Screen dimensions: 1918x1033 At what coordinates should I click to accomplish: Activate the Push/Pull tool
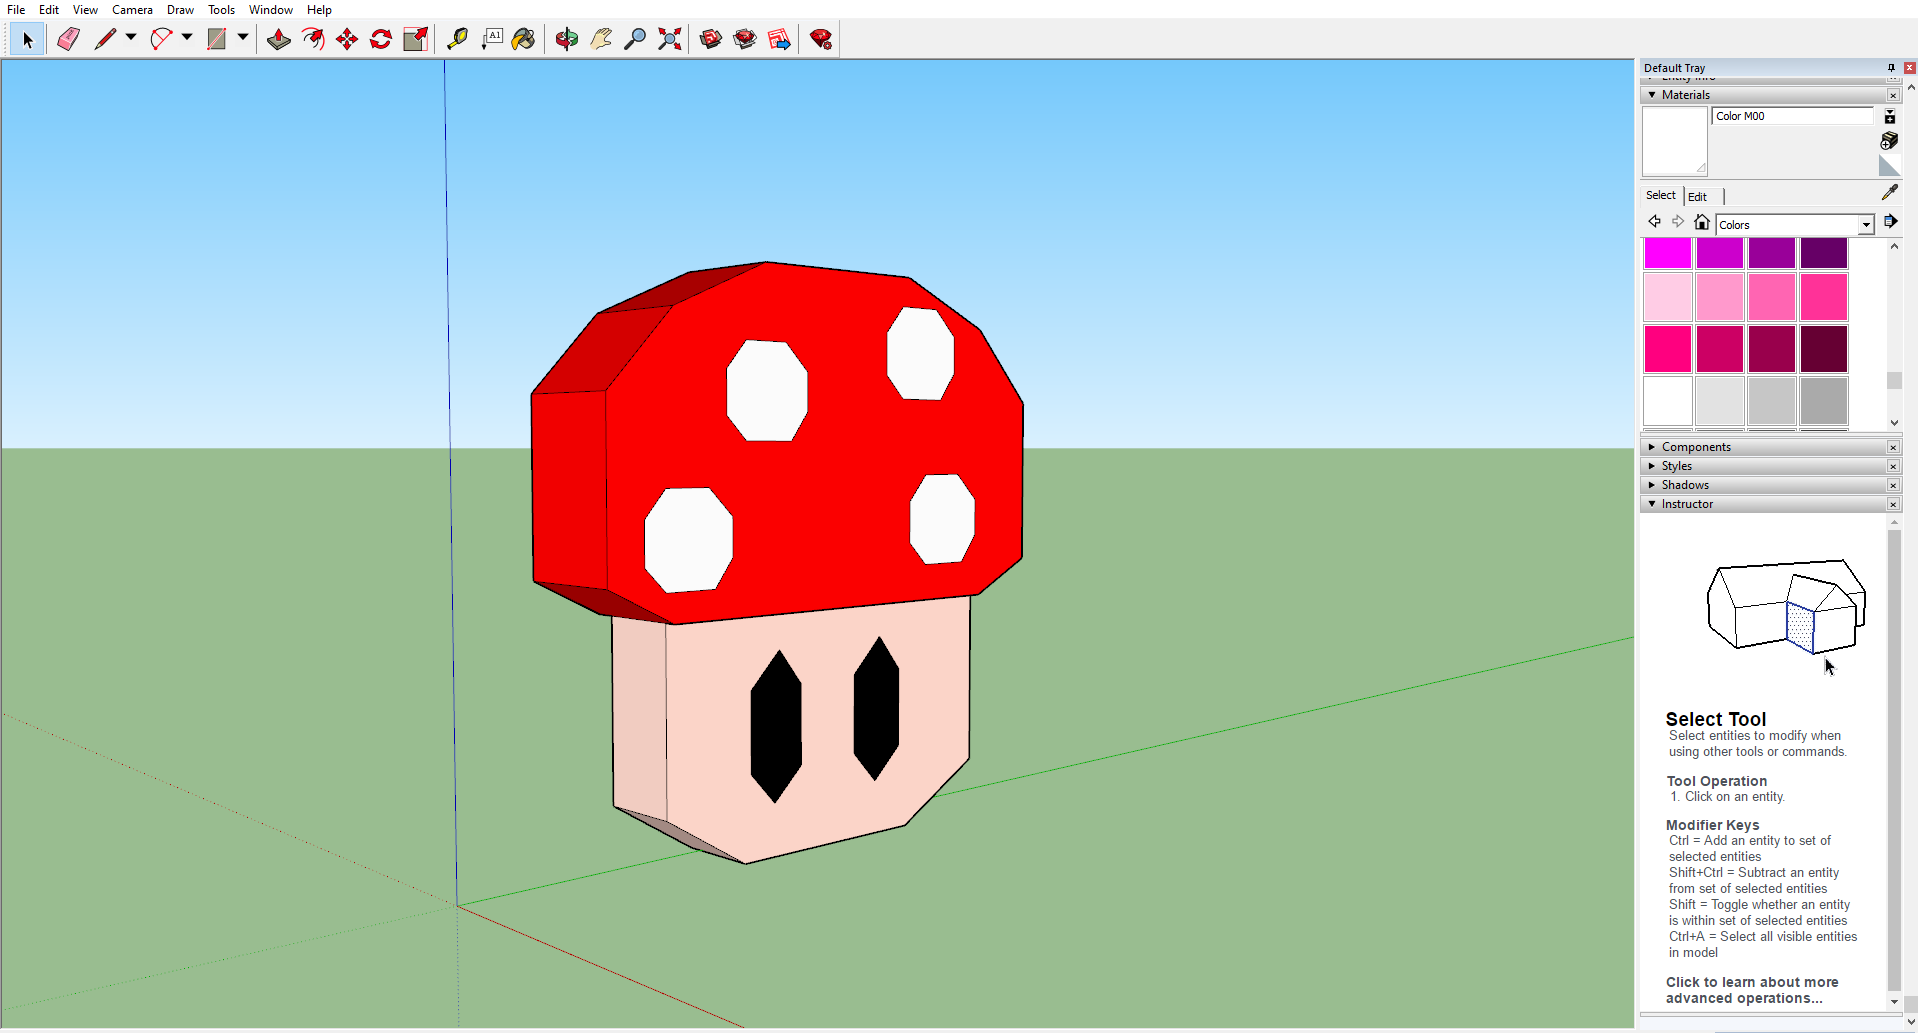[279, 39]
